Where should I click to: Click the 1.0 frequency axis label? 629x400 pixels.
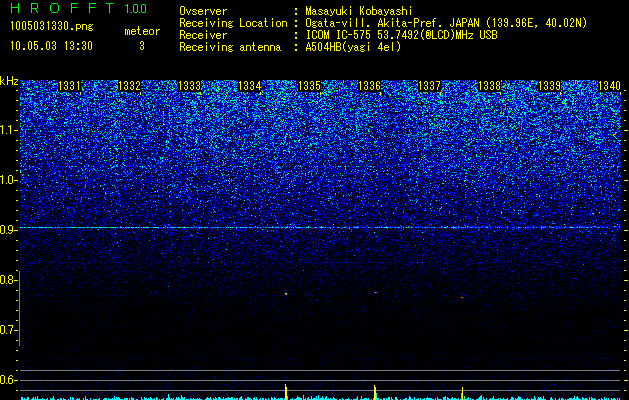click(x=6, y=180)
